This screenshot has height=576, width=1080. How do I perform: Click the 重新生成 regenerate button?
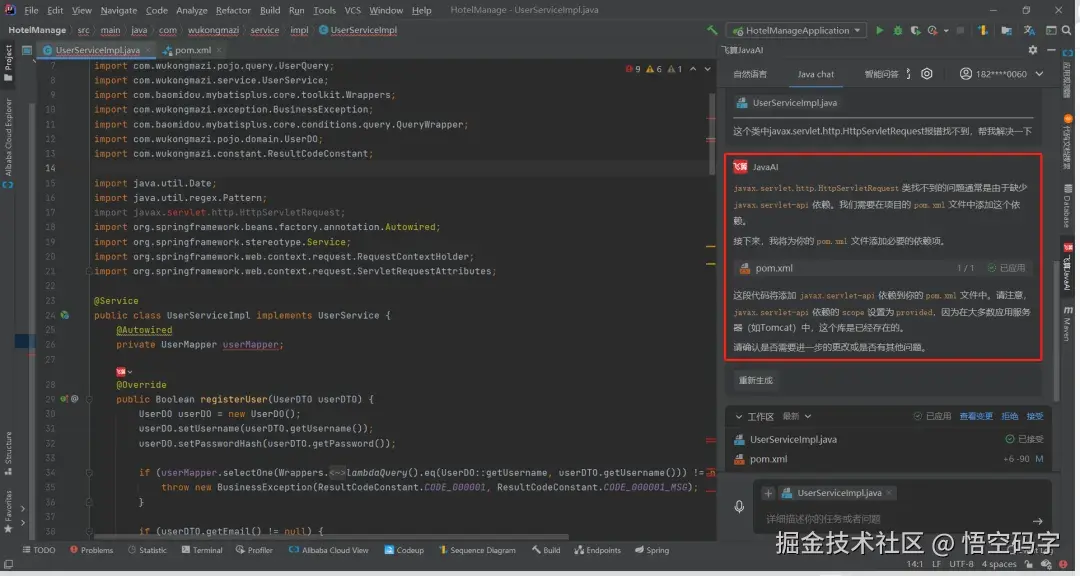tap(756, 380)
